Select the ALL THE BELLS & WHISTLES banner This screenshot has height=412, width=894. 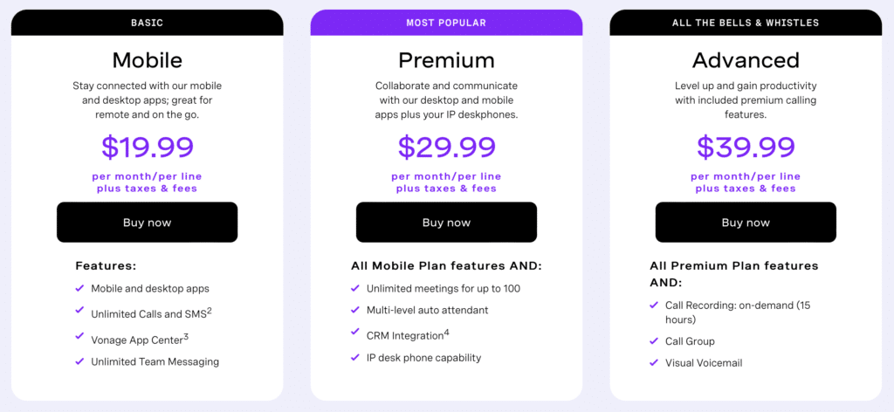[746, 23]
